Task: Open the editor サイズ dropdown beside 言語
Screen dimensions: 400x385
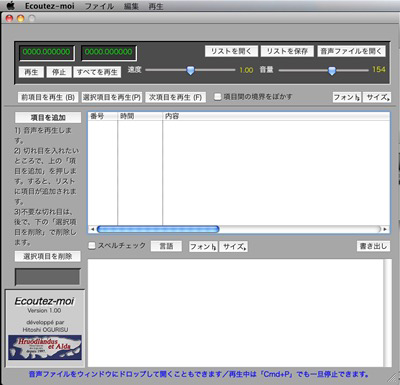Action: [x=233, y=247]
